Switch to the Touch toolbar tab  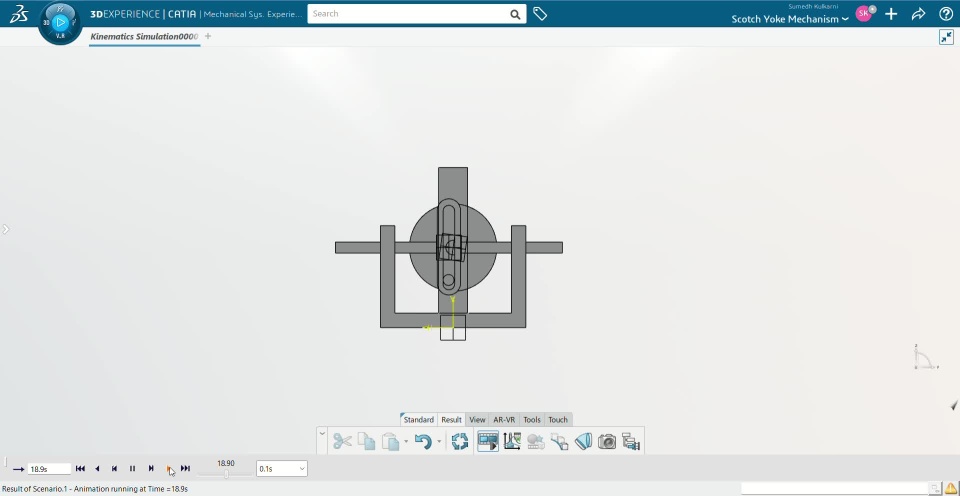pyautogui.click(x=558, y=419)
